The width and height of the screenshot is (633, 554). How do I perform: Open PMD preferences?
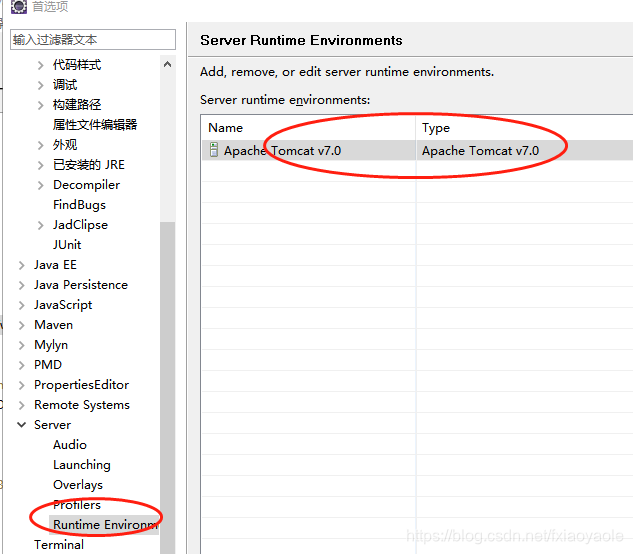pyautogui.click(x=48, y=365)
